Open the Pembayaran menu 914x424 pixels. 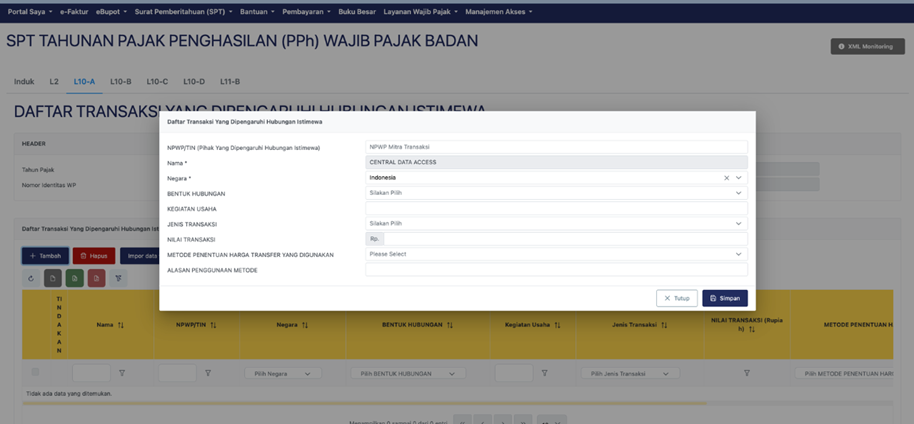coord(307,12)
